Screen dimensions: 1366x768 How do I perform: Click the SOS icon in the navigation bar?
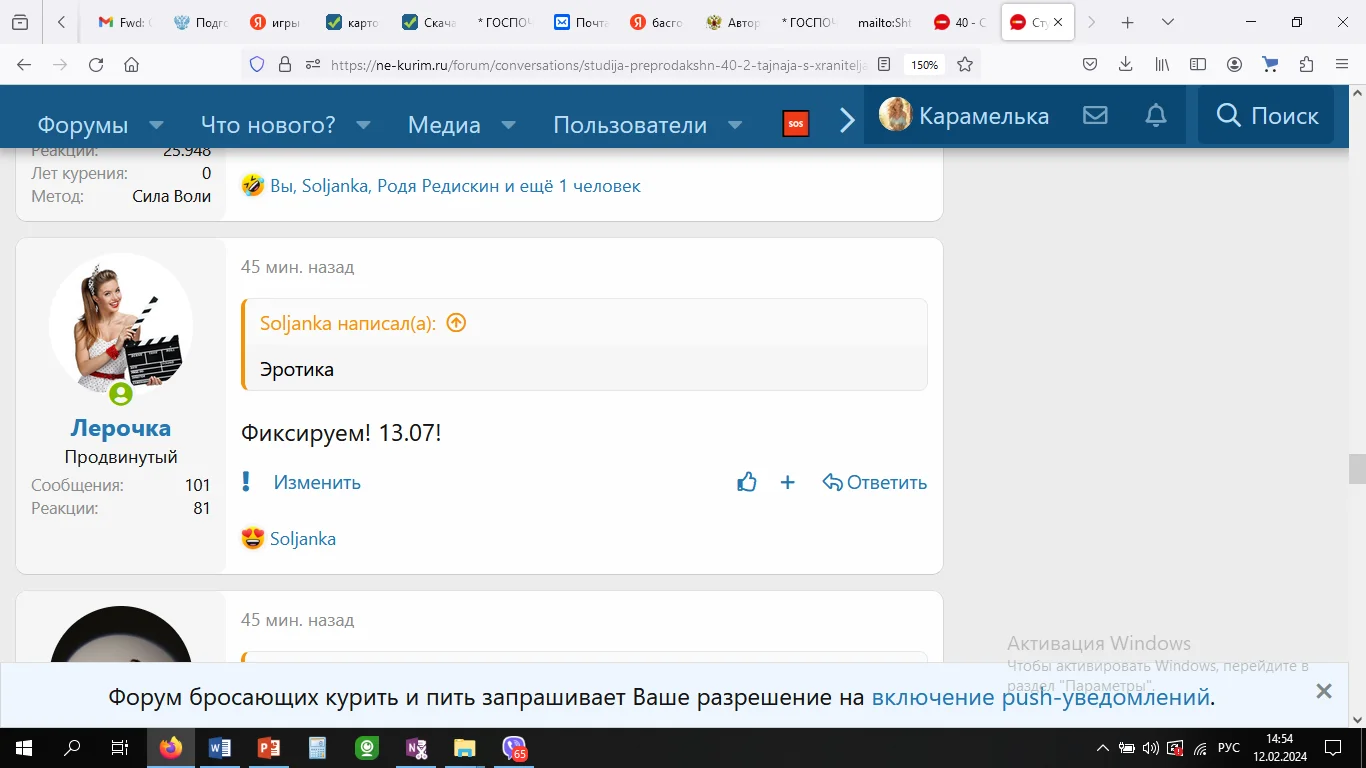796,122
